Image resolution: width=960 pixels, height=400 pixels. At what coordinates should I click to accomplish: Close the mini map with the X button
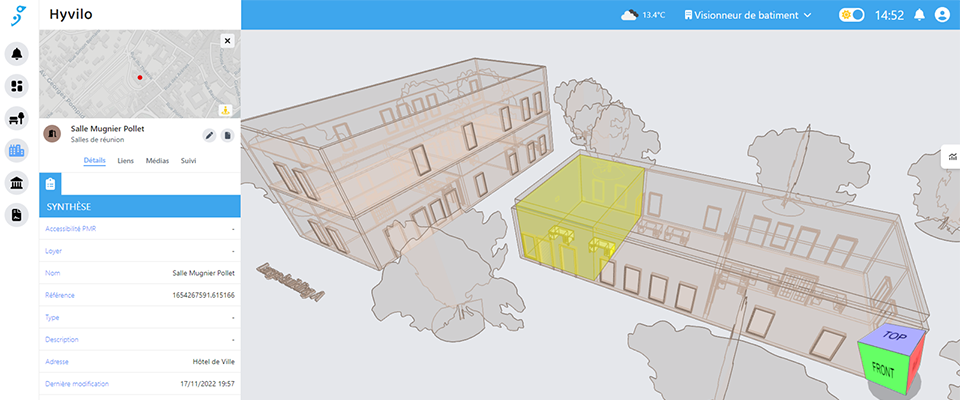coord(227,41)
